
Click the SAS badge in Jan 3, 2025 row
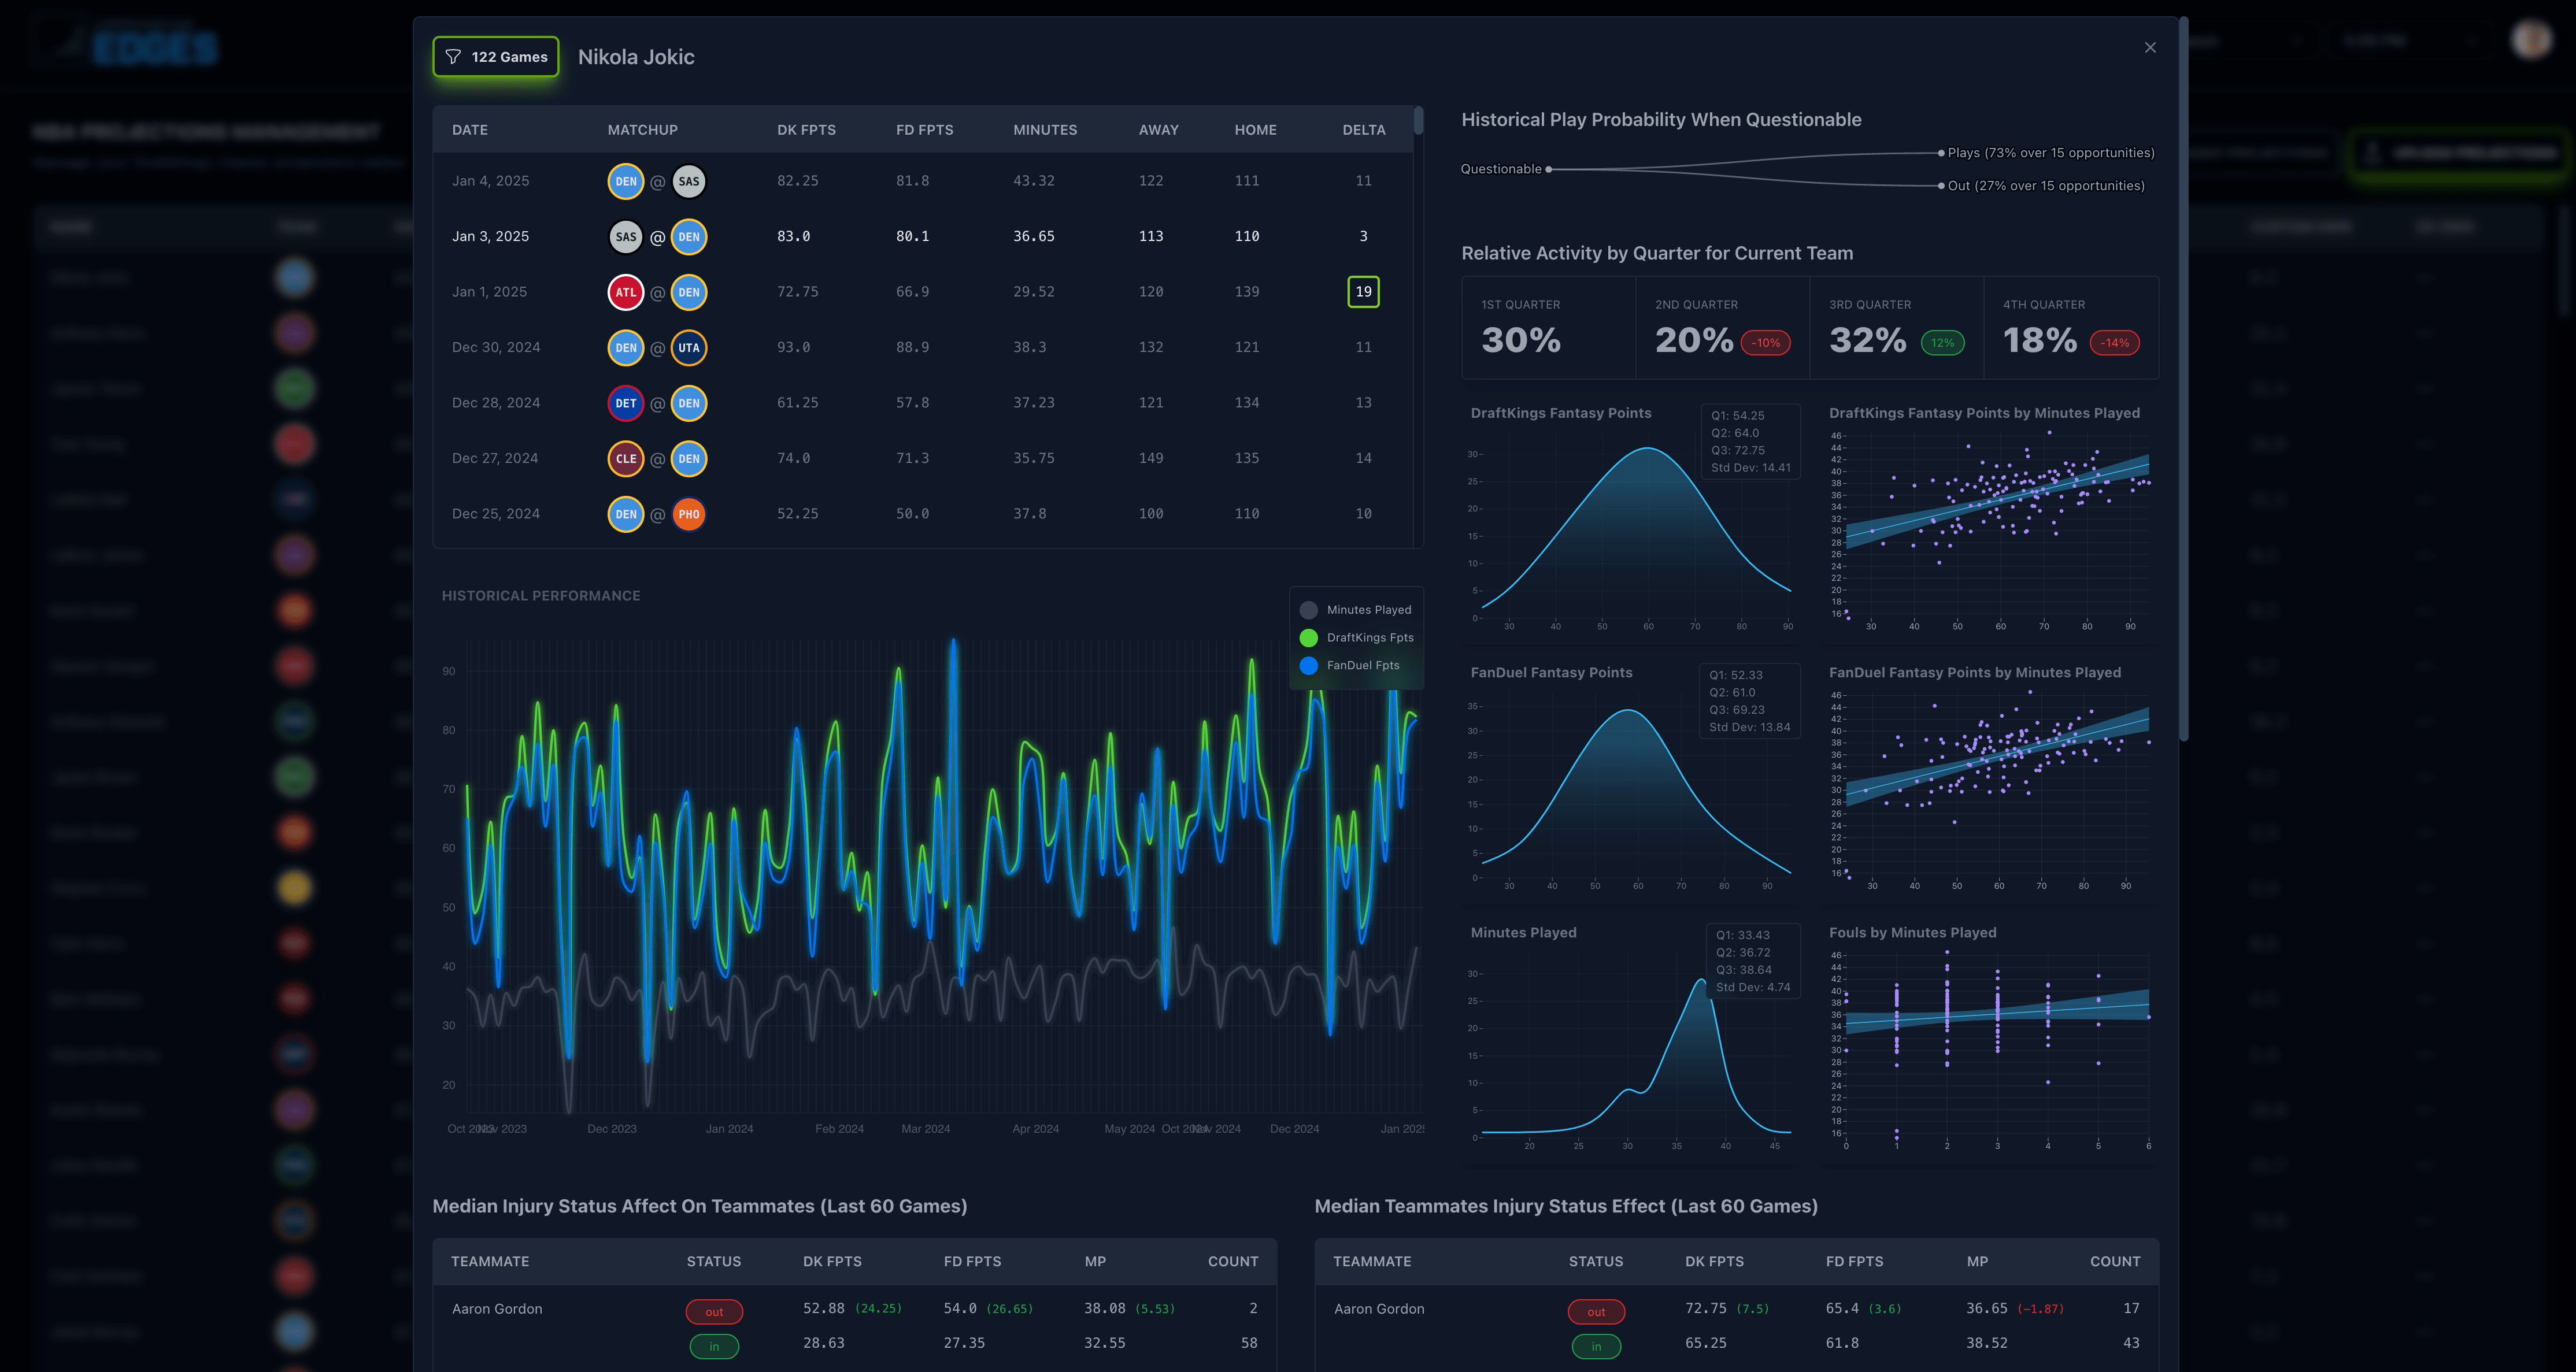coord(626,237)
